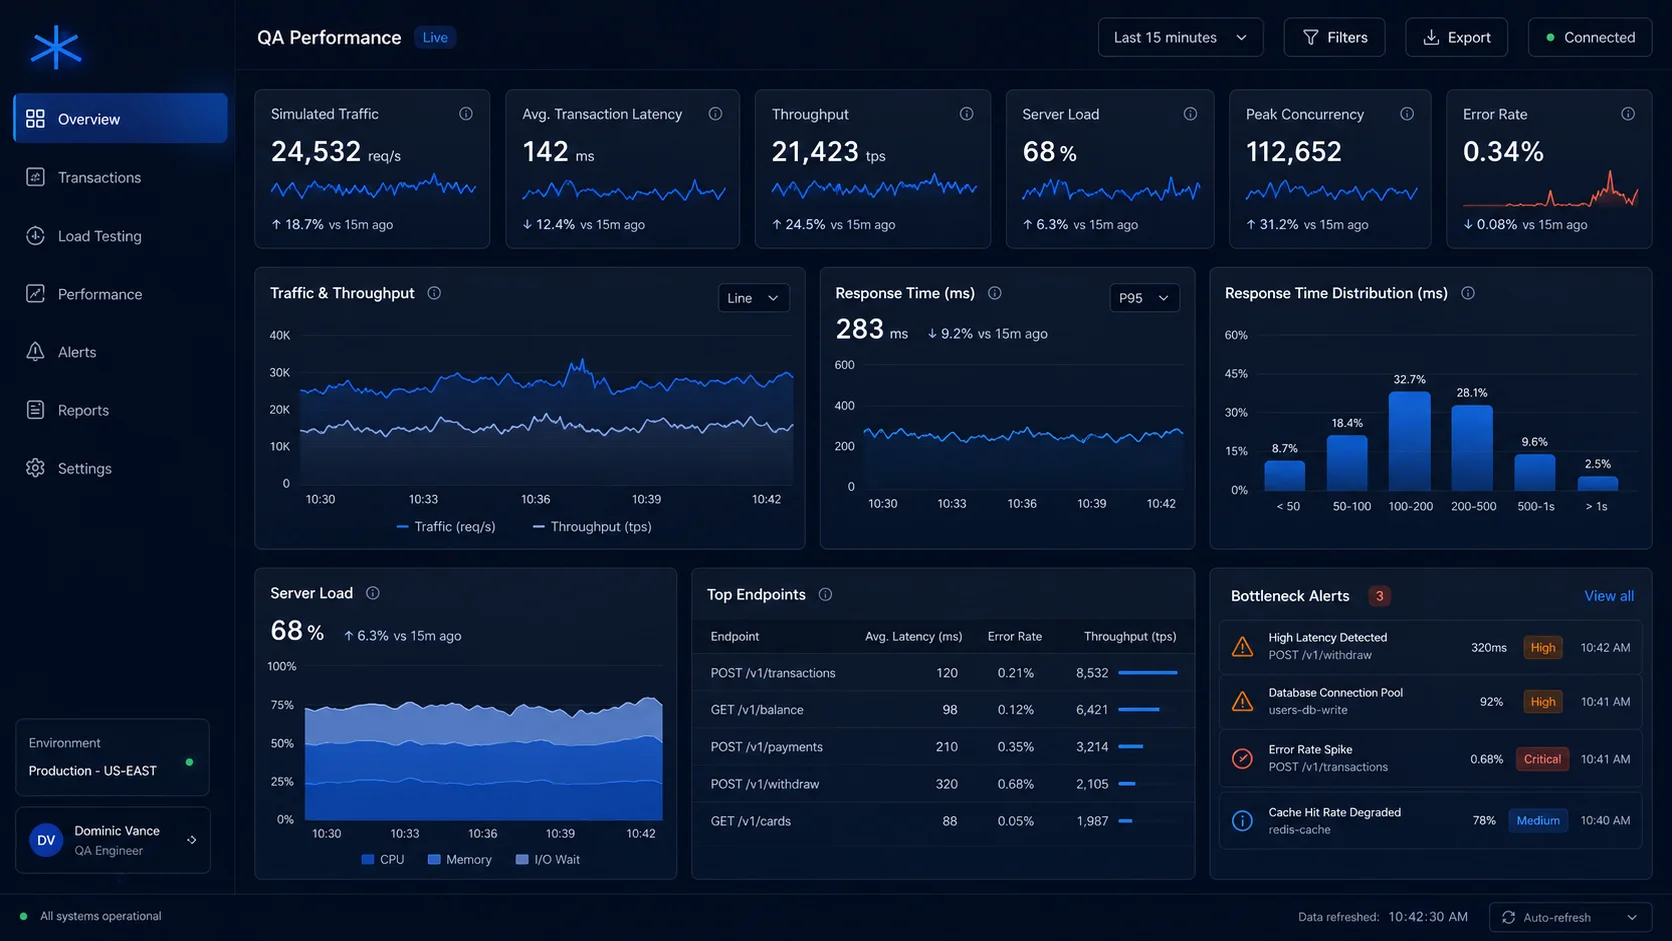Open the View all bottleneck alerts link
The image size is (1672, 941).
[1609, 596]
